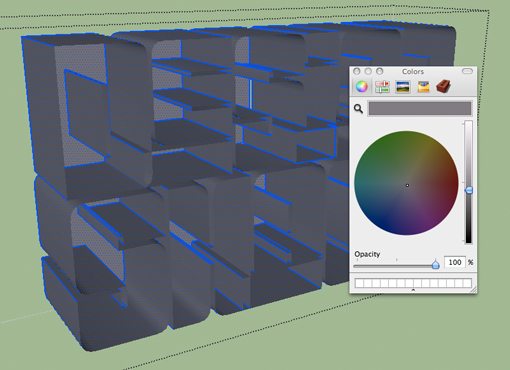Switch to the Color Sliders picker

[382, 87]
